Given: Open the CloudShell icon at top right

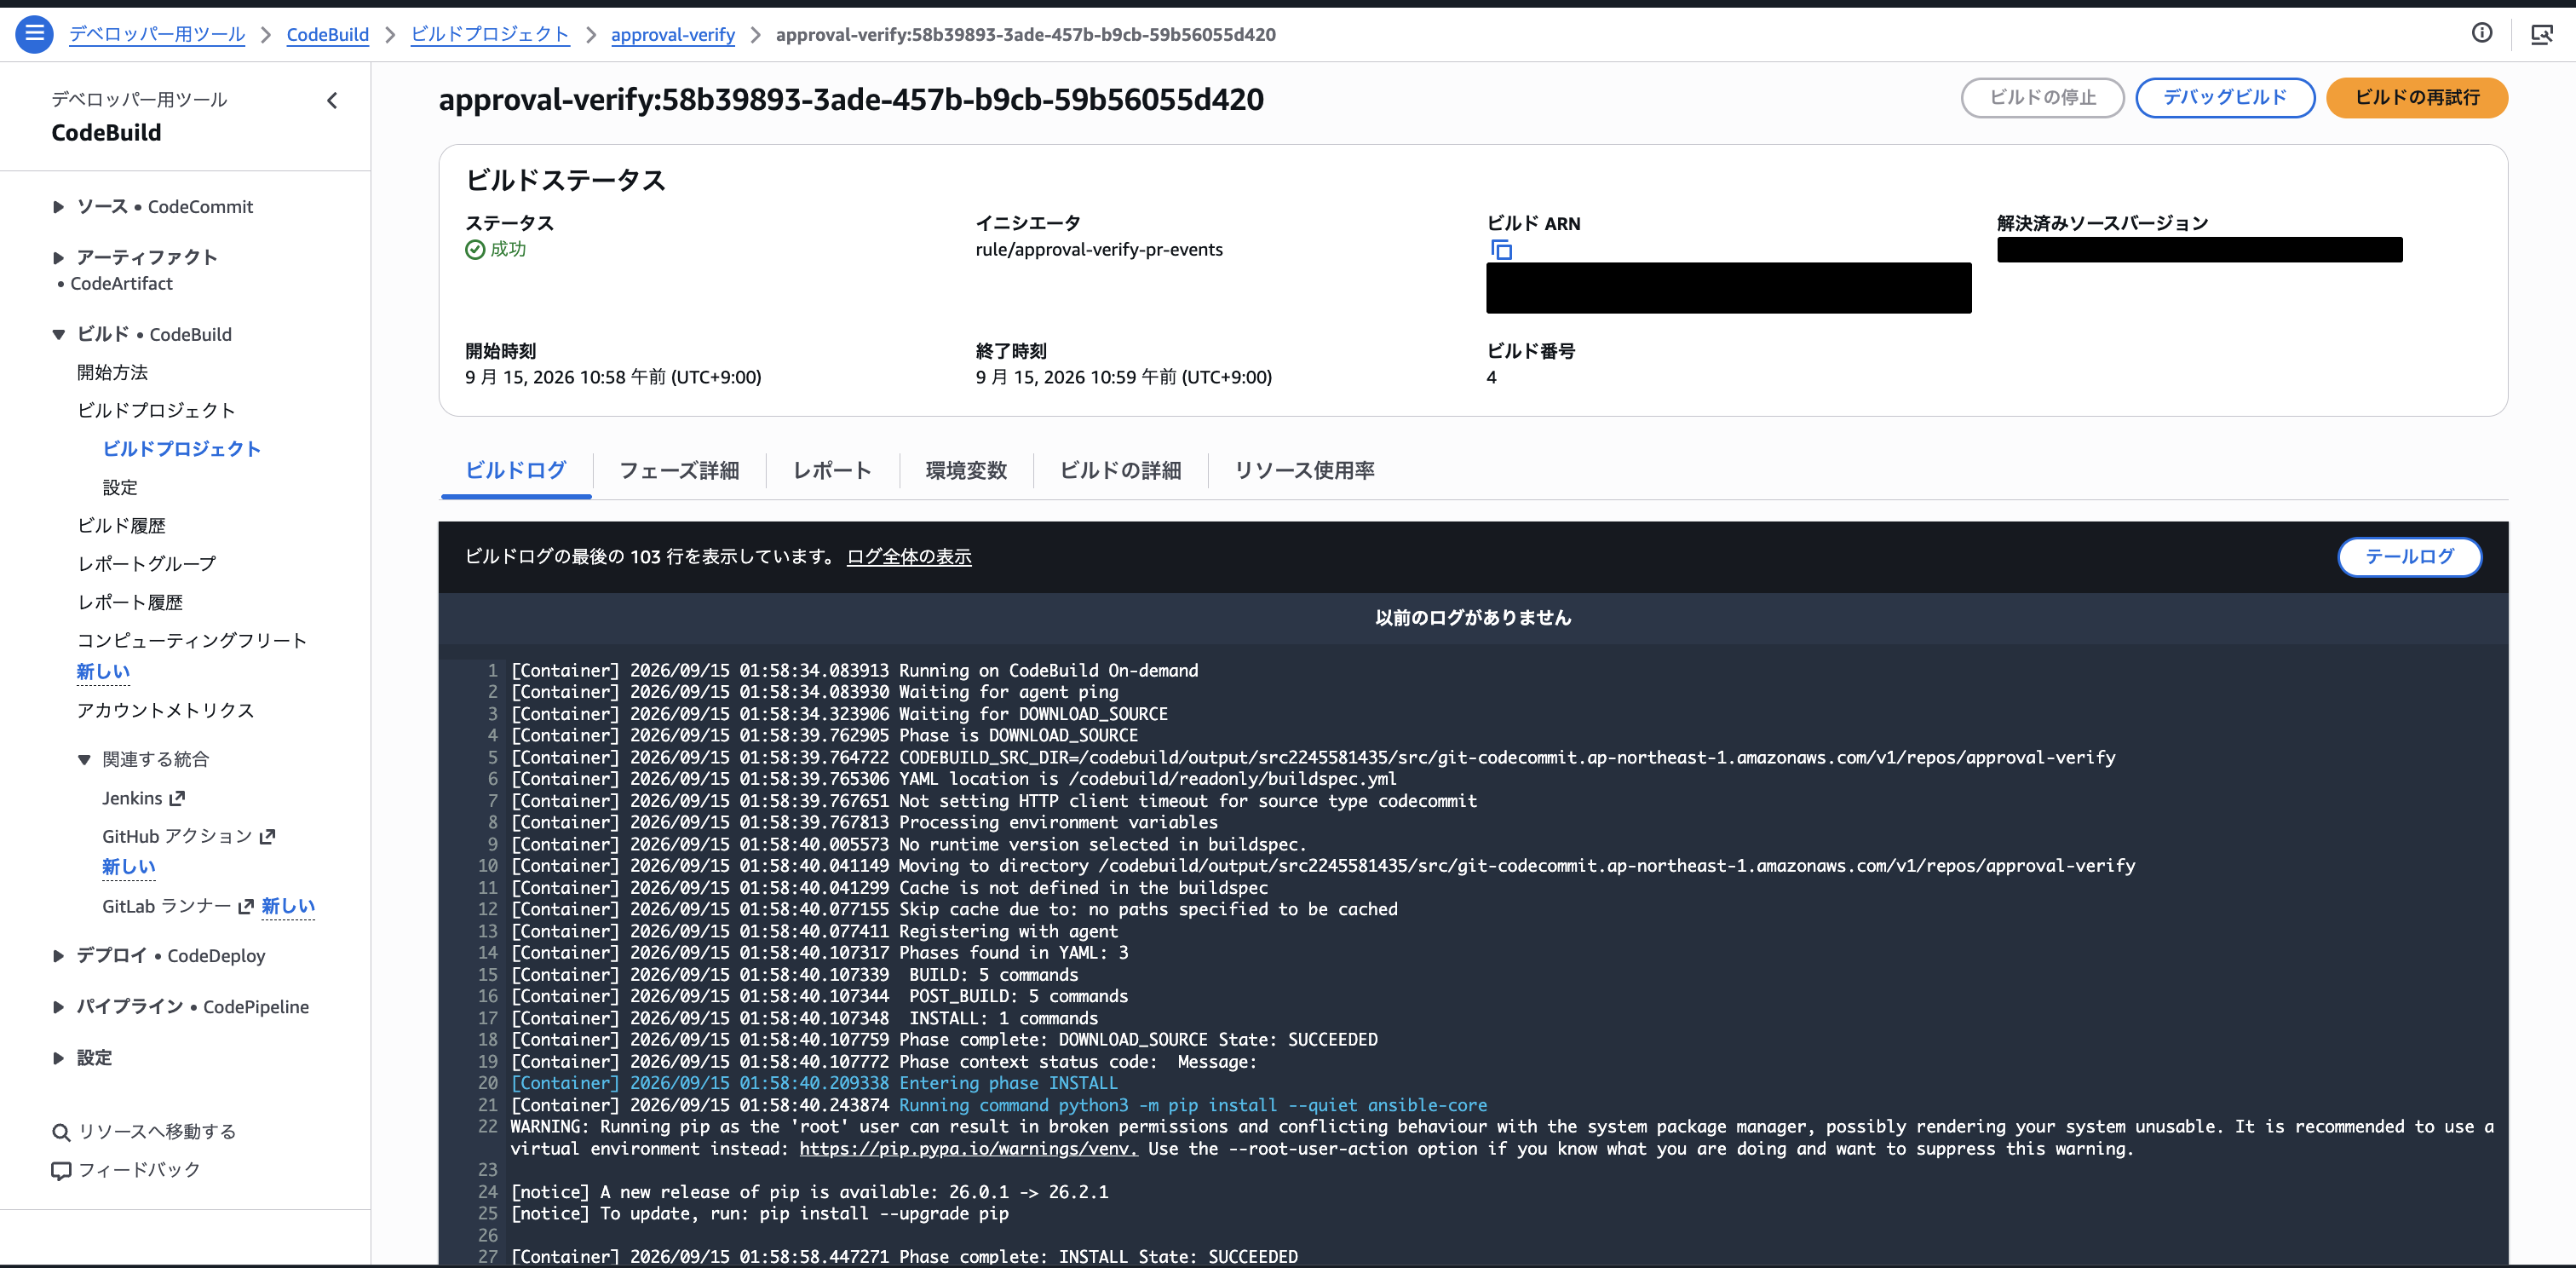Looking at the screenshot, I should [2541, 34].
